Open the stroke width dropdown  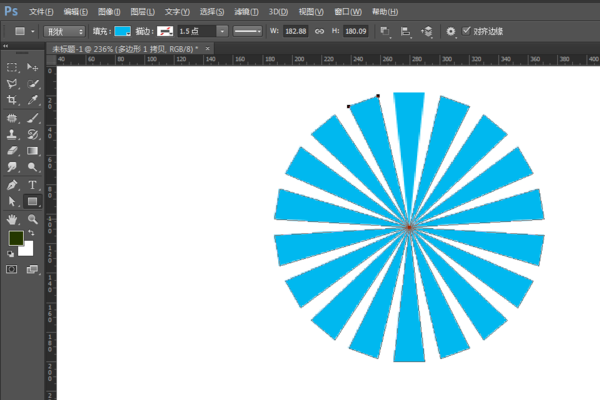click(221, 32)
